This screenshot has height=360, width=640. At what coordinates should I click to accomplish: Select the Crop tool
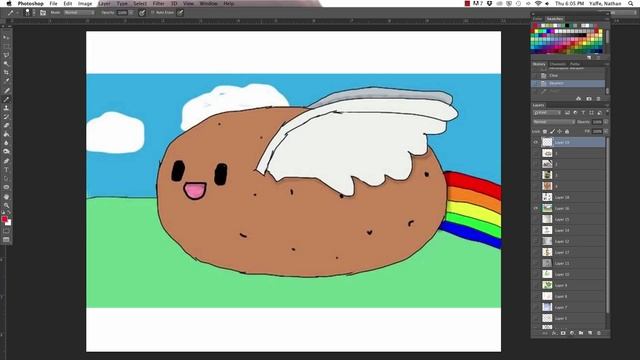click(x=6, y=72)
